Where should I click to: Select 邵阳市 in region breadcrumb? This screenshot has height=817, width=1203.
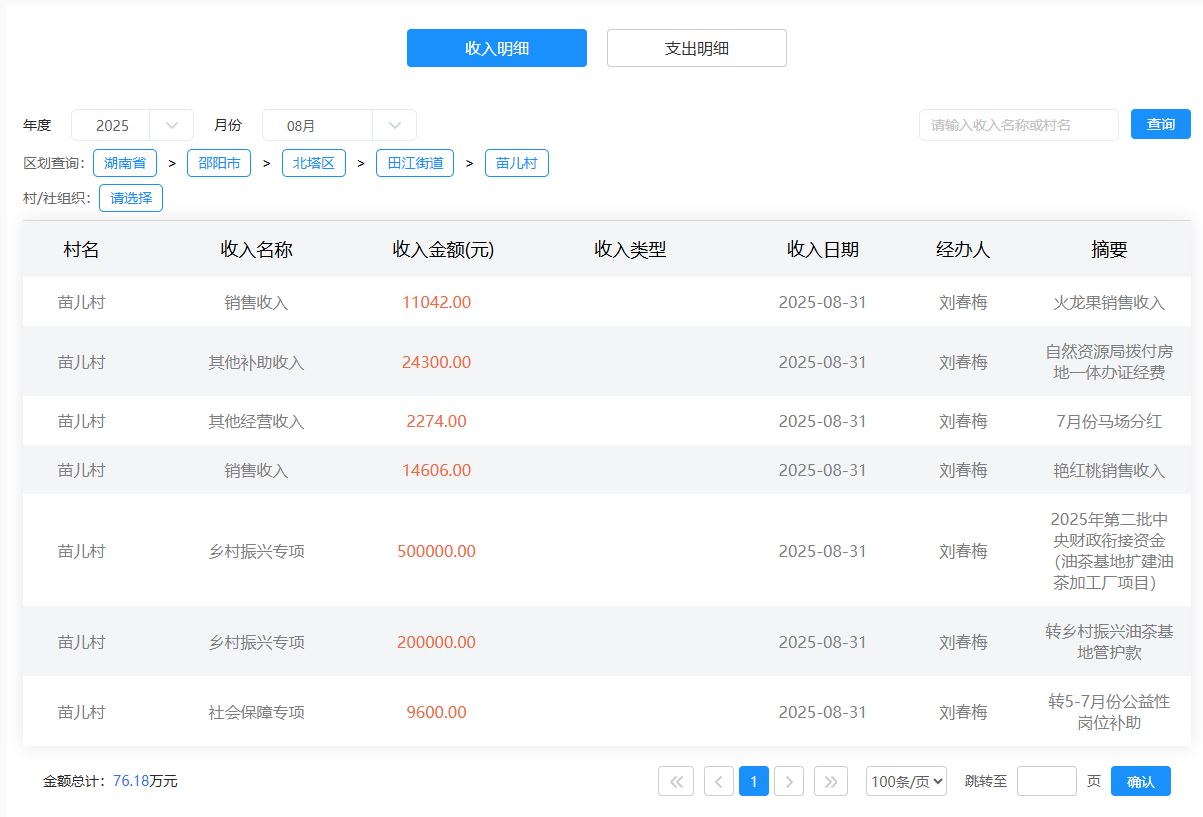[x=219, y=163]
